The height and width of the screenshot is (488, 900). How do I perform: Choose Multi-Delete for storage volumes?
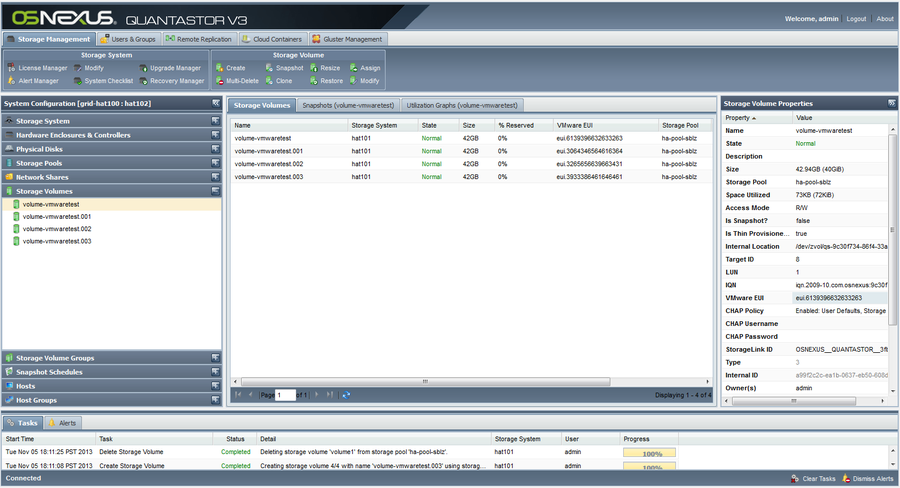tap(237, 81)
